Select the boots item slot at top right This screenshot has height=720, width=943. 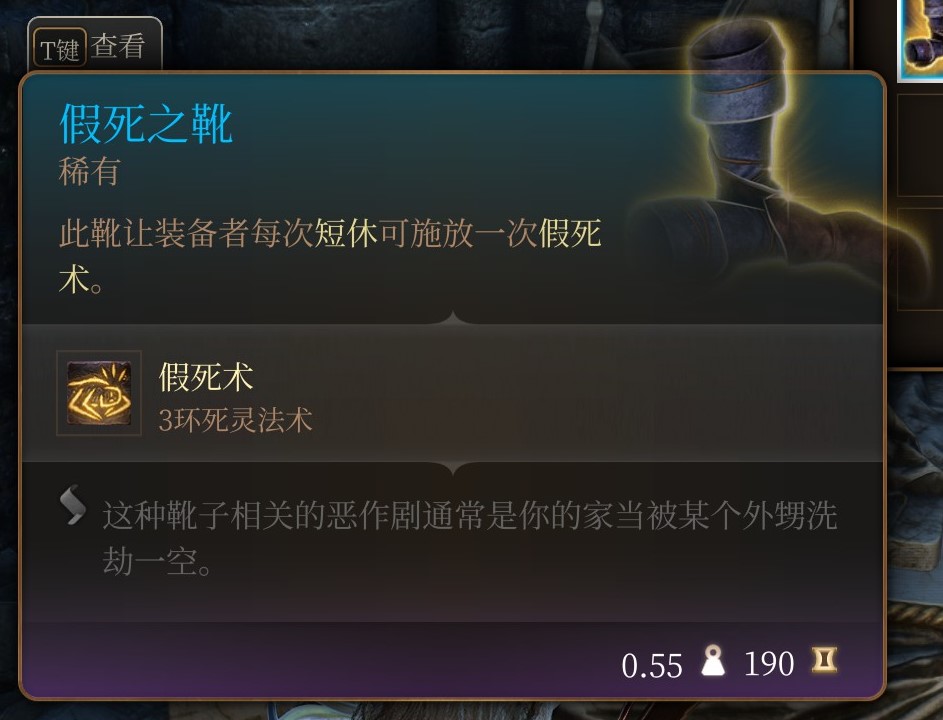pos(921,40)
